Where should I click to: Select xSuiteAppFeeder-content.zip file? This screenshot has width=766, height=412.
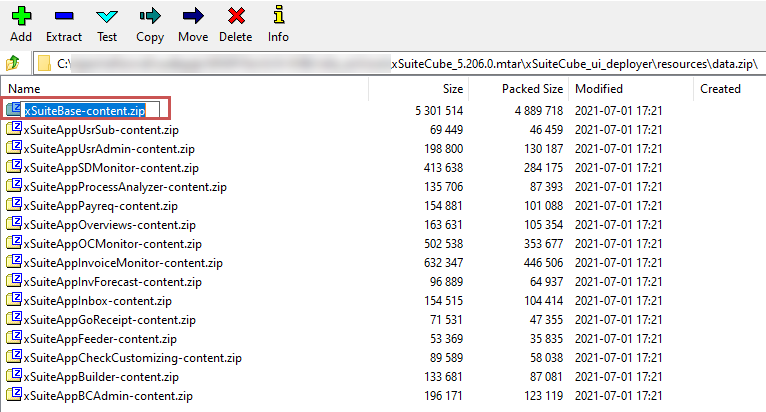tap(100, 339)
